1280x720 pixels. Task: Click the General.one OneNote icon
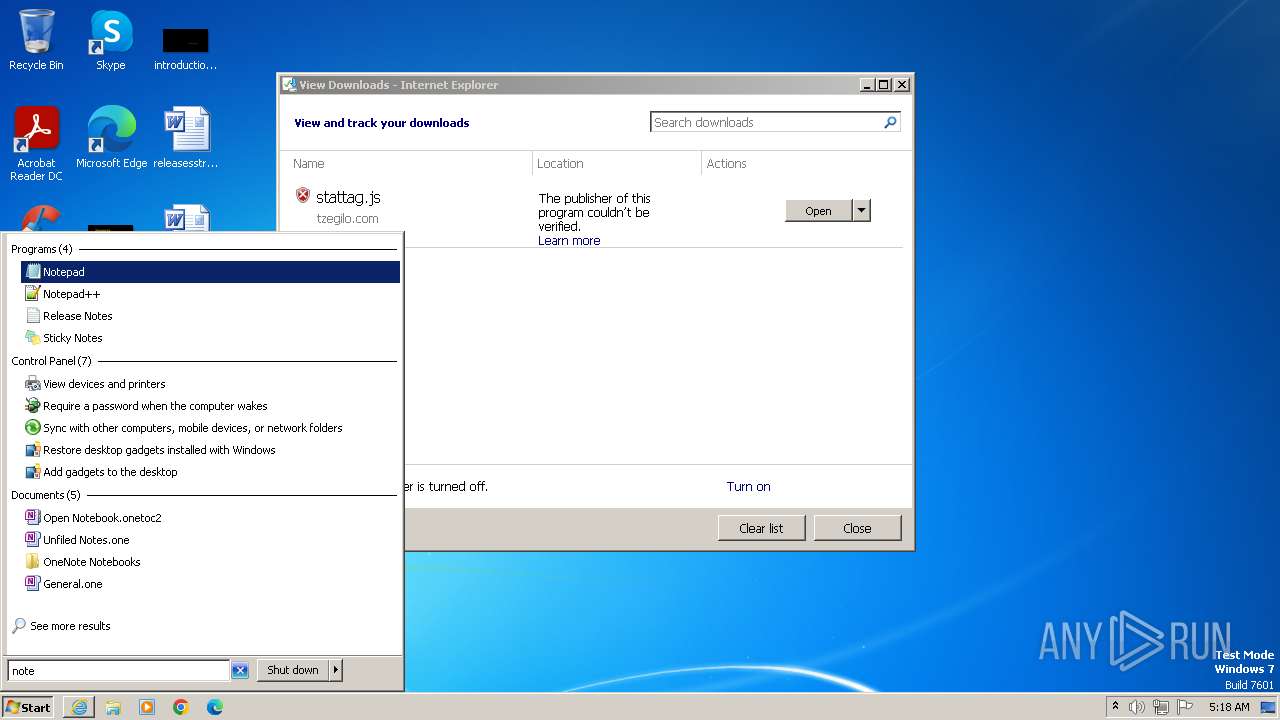(33, 584)
